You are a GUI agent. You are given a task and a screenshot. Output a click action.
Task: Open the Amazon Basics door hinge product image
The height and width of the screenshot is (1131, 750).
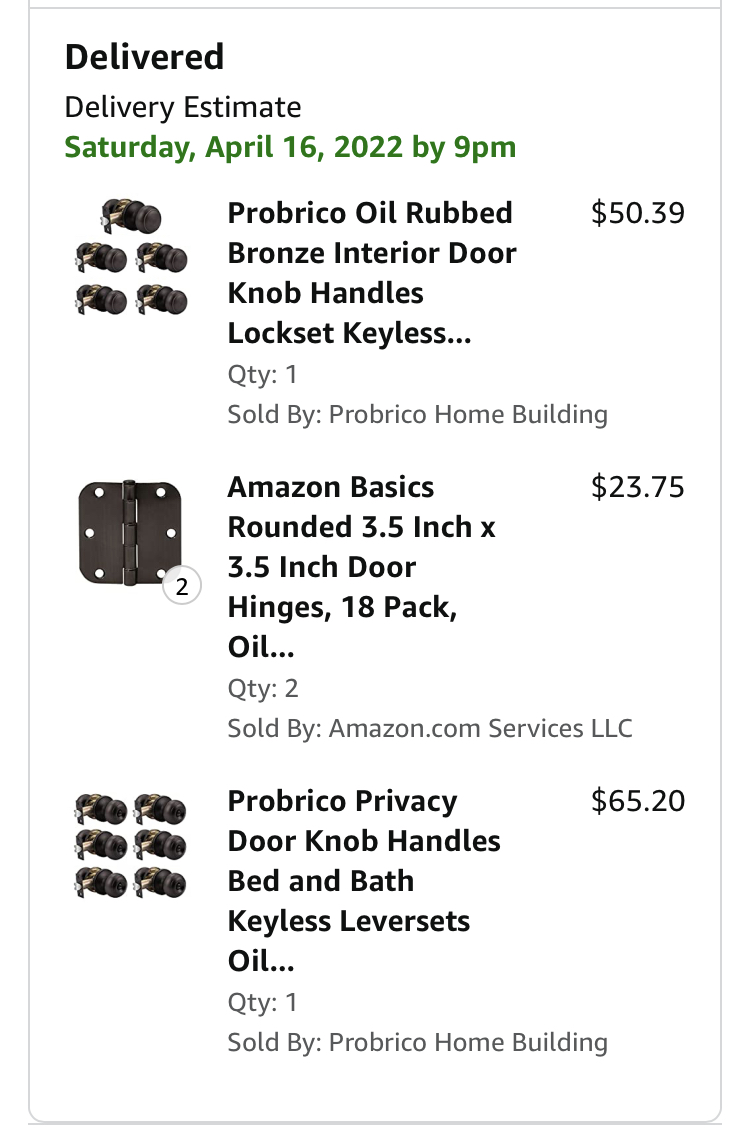click(x=130, y=535)
